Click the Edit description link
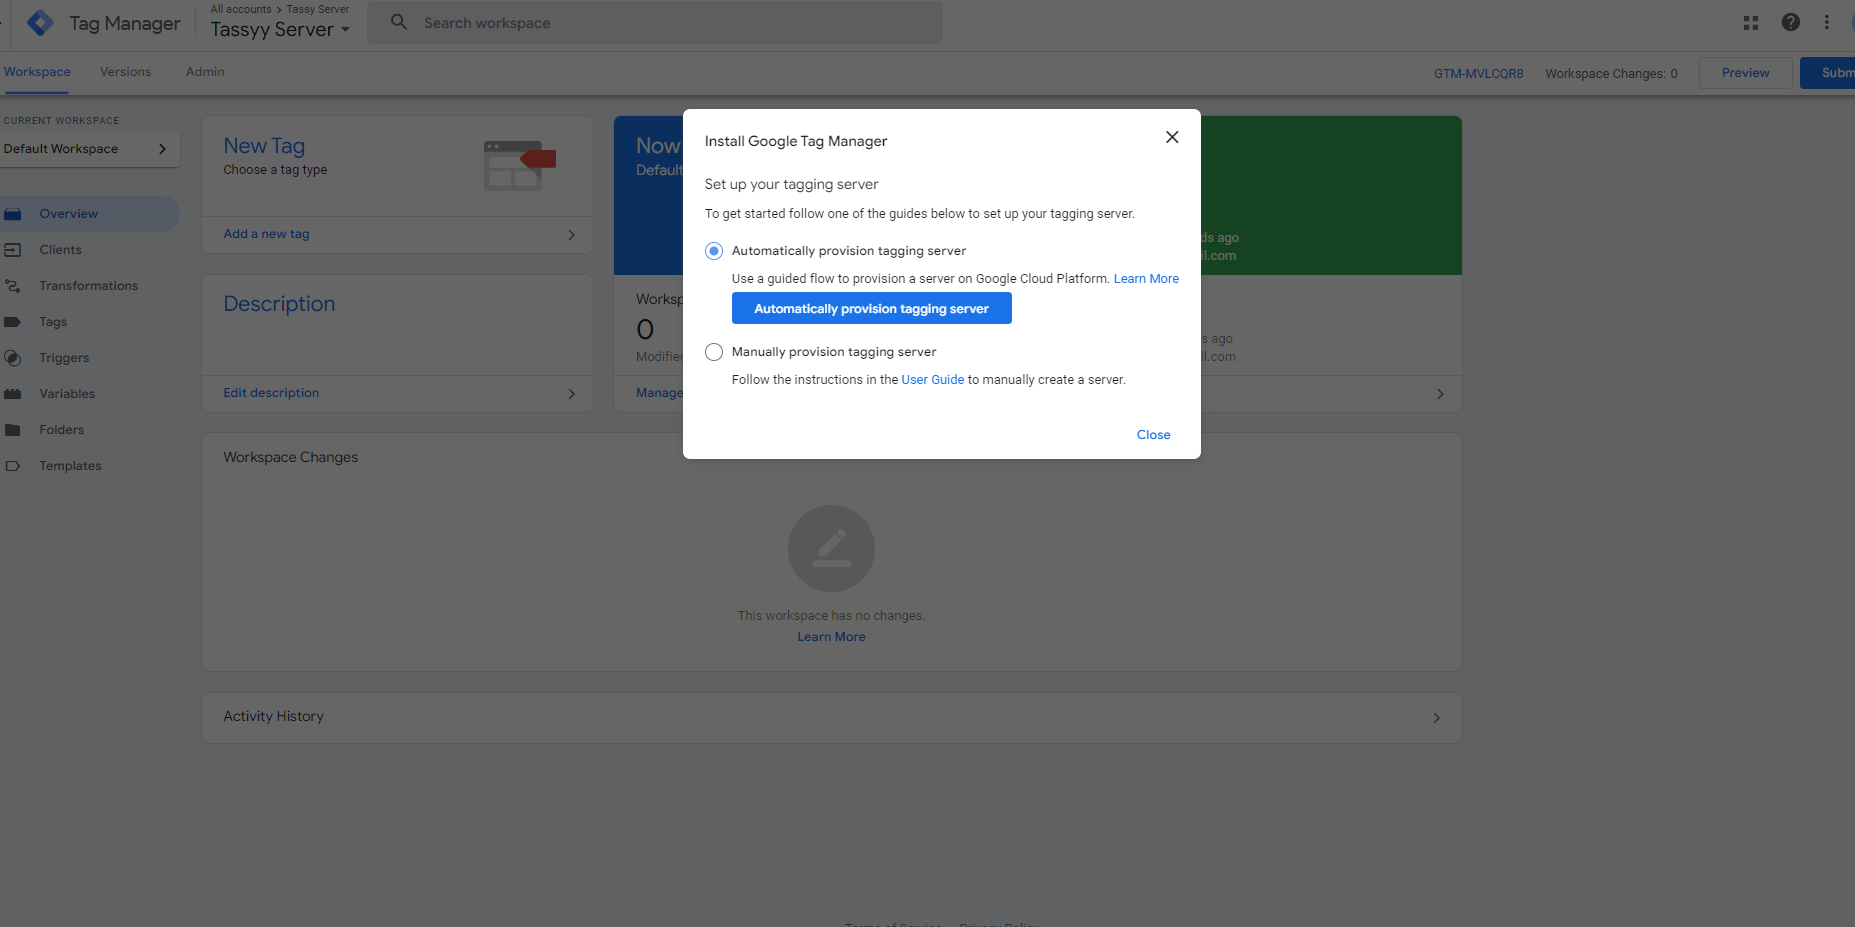Screen dimensions: 1855x927 pyautogui.click(x=271, y=393)
